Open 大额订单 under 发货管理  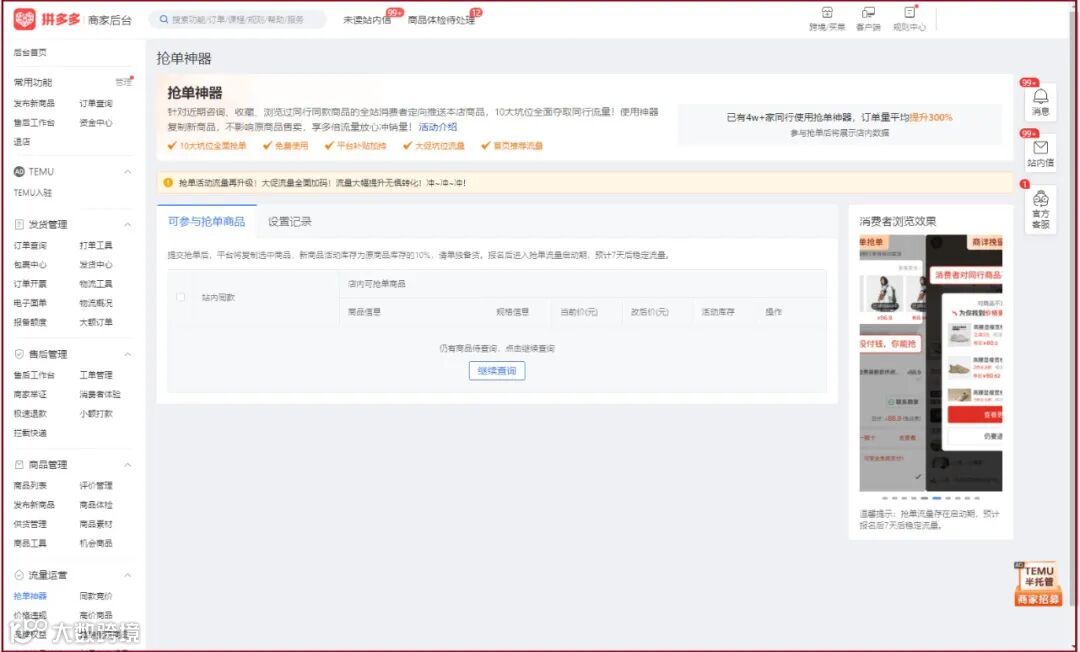pos(96,322)
